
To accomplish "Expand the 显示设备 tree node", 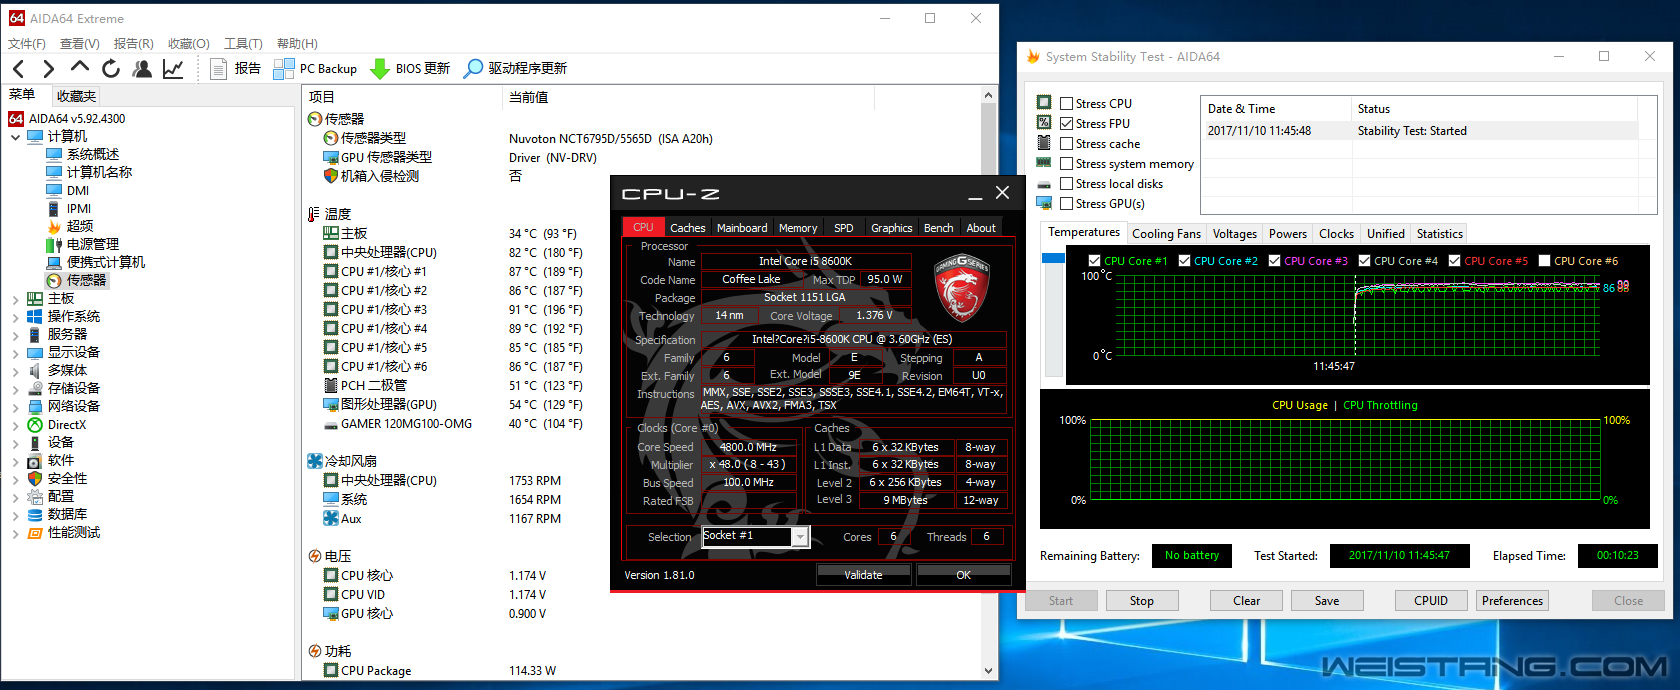I will (15, 353).
